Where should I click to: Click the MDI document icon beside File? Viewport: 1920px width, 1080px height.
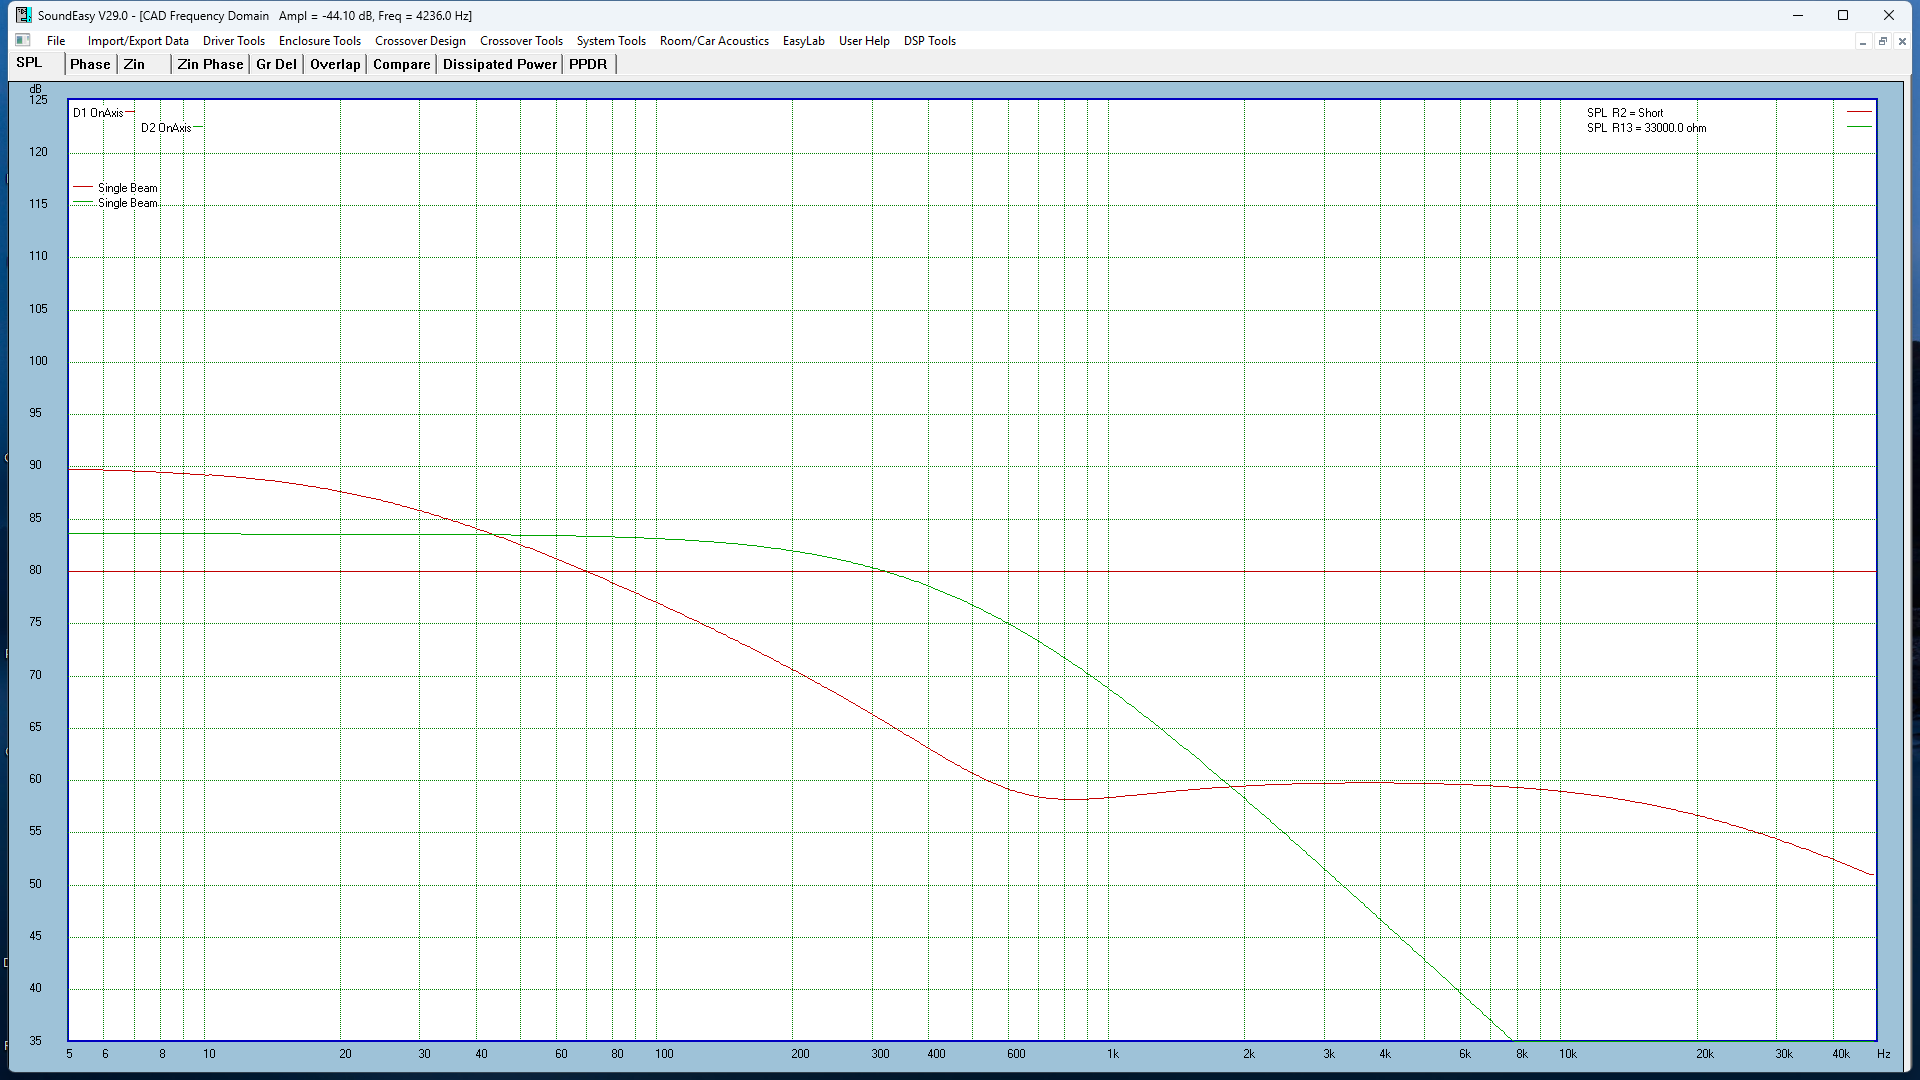[x=23, y=40]
